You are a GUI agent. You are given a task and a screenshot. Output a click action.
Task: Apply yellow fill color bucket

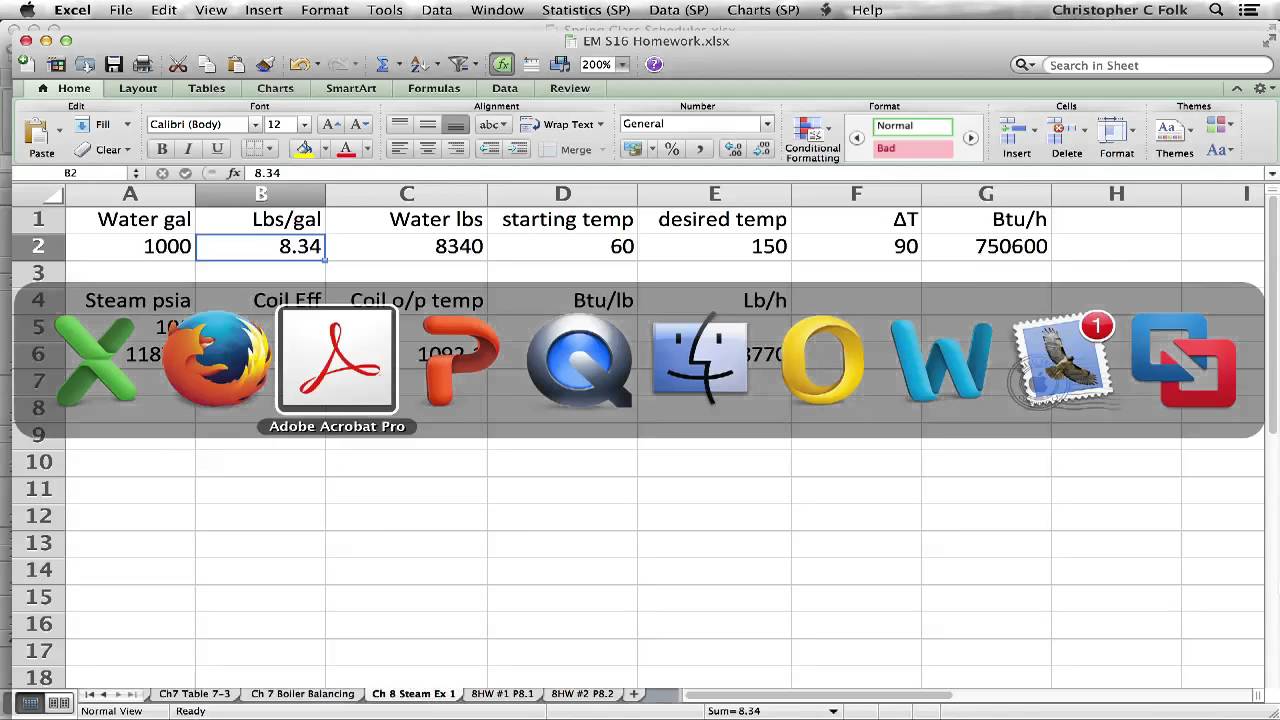click(x=303, y=149)
